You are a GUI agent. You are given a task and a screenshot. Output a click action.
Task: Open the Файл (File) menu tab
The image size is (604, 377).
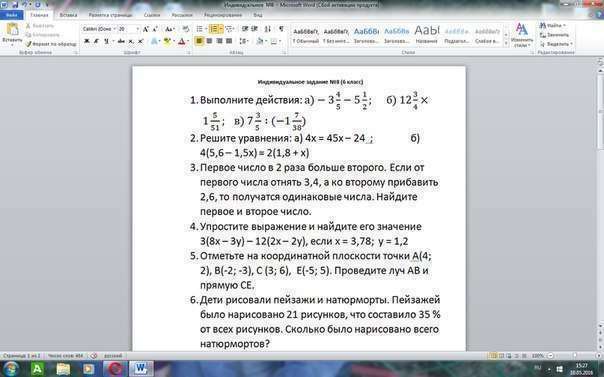(x=12, y=15)
